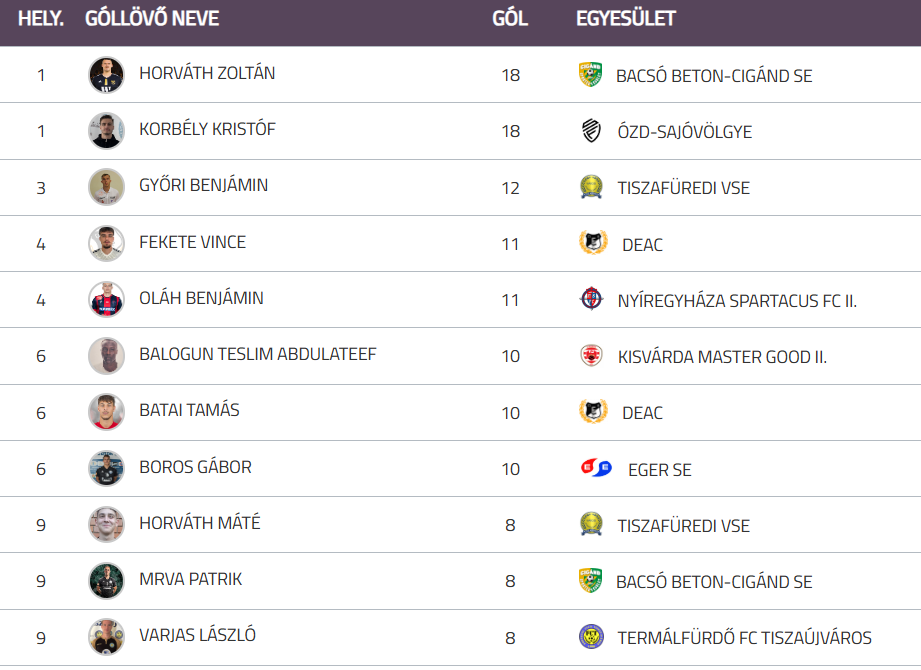Open Mrva Patrik's player name link
The height and width of the screenshot is (670, 921).
(190, 579)
